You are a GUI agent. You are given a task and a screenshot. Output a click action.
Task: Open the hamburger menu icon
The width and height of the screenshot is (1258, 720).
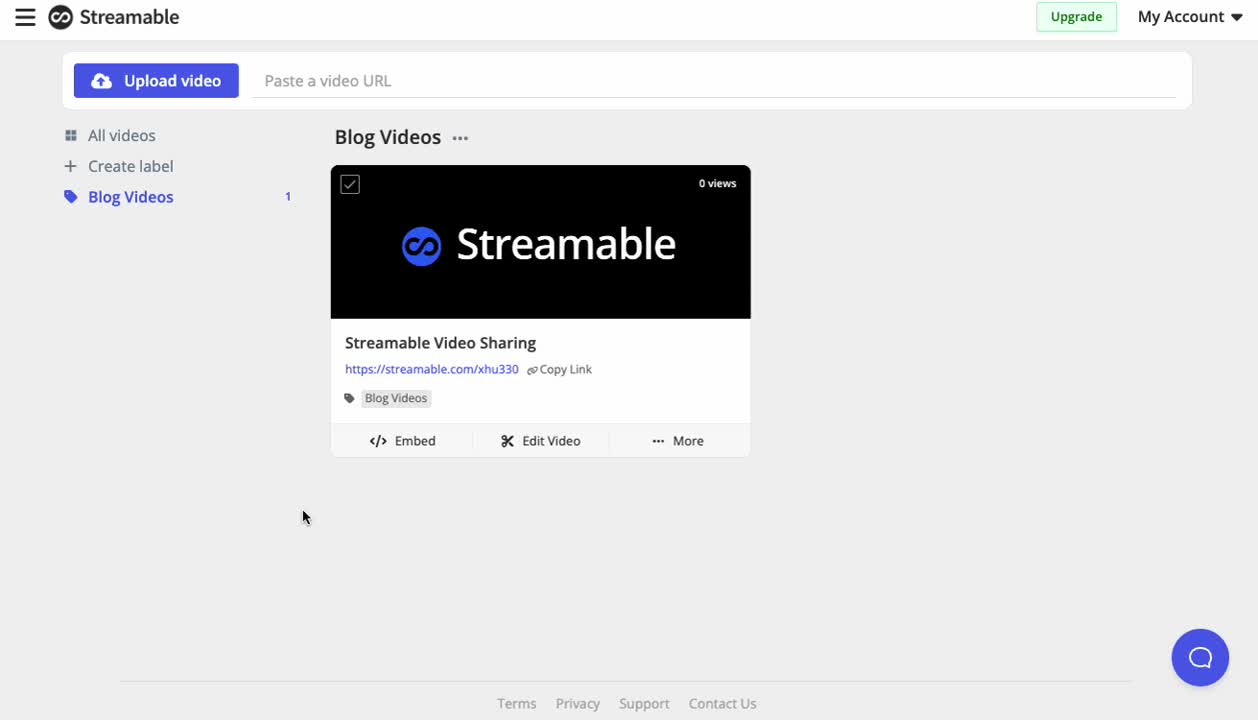[25, 17]
